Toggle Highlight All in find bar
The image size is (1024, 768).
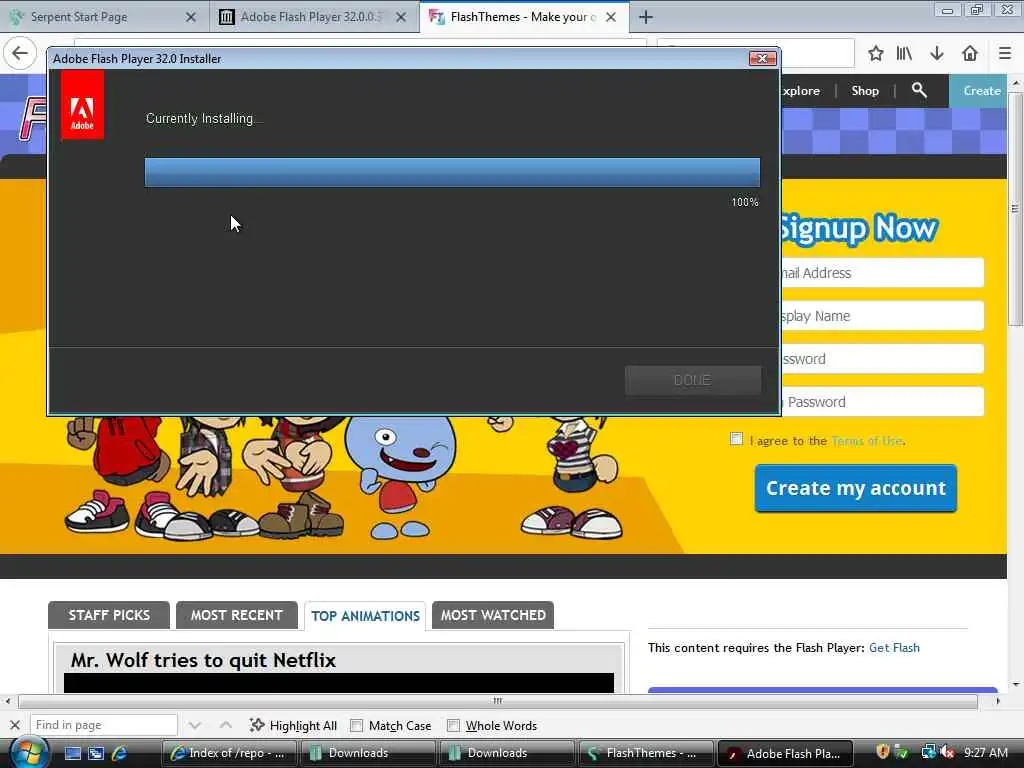click(293, 726)
